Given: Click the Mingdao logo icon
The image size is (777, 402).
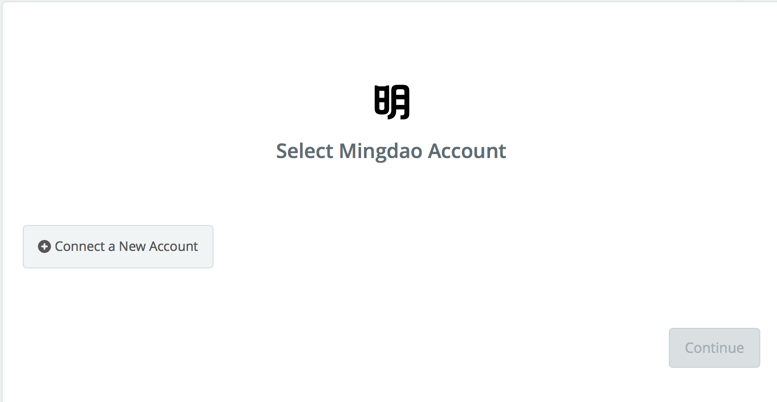Looking at the screenshot, I should (x=391, y=102).
